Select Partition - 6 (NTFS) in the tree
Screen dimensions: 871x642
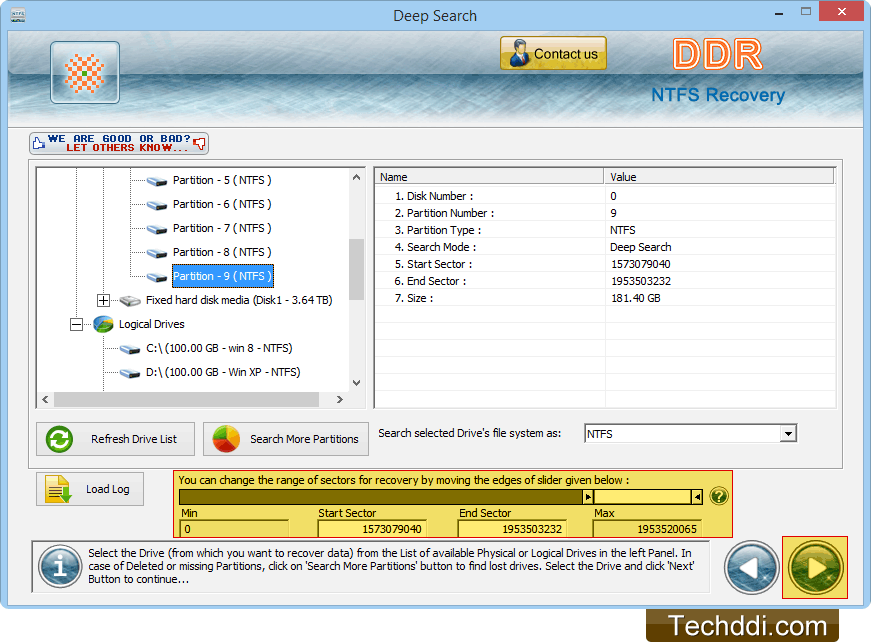click(x=222, y=204)
